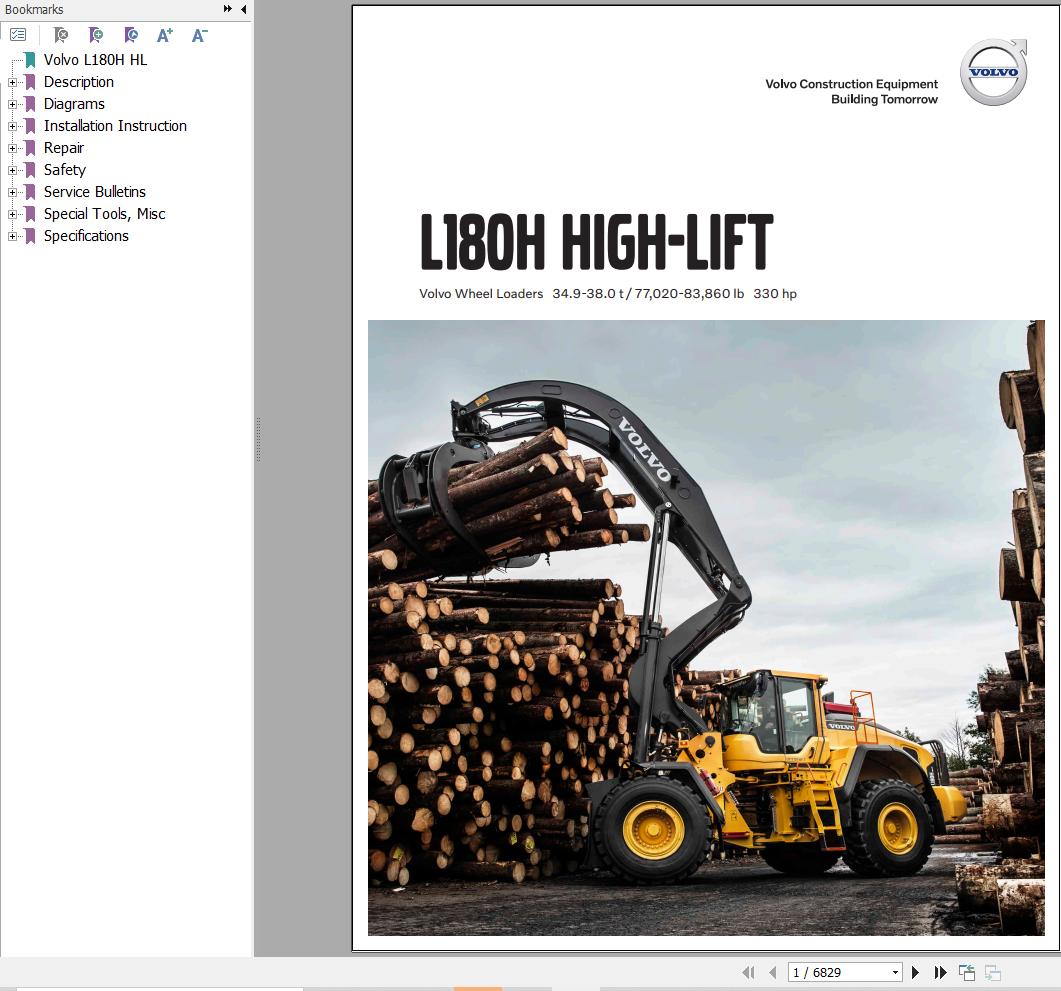1061x991 pixels.
Task: Click the wheel loader cover photo
Action: (x=706, y=628)
